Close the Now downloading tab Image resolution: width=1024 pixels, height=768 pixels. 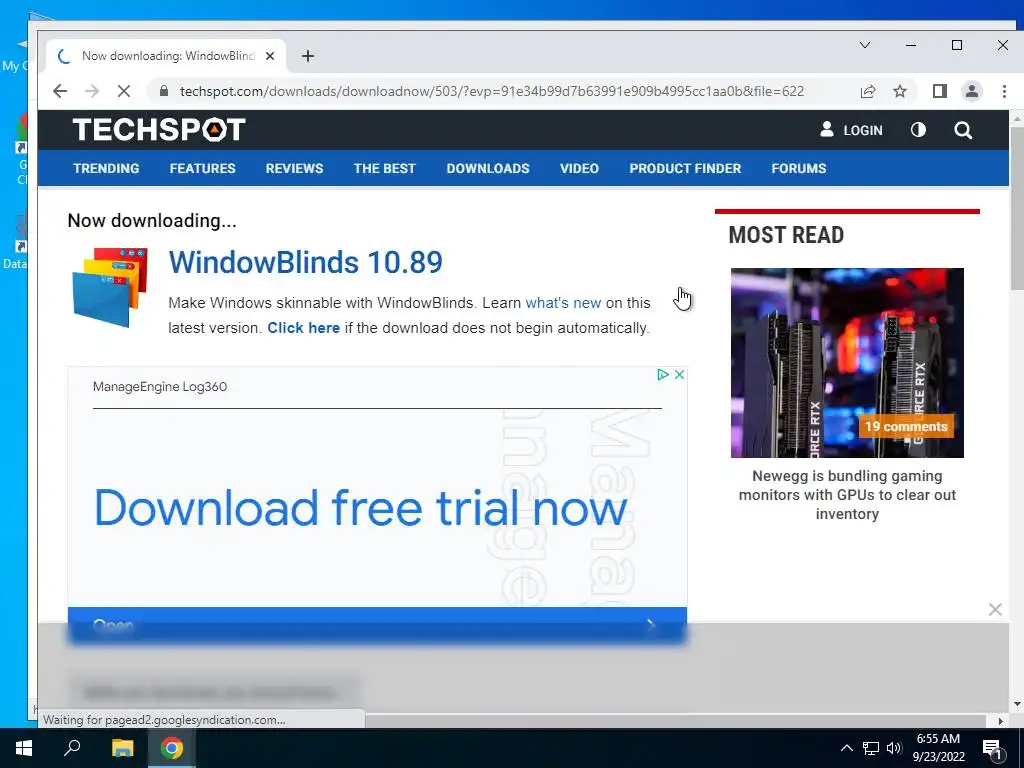click(x=270, y=56)
